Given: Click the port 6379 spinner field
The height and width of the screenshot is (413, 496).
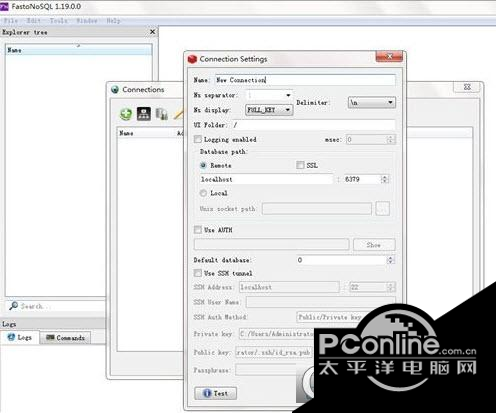Looking at the screenshot, I should (x=366, y=179).
